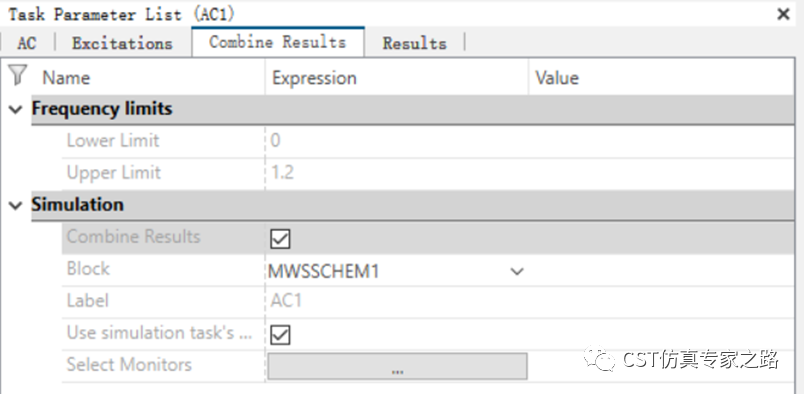Viewport: 804px width, 394px height.
Task: Open the Excitations tab
Action: coord(122,43)
